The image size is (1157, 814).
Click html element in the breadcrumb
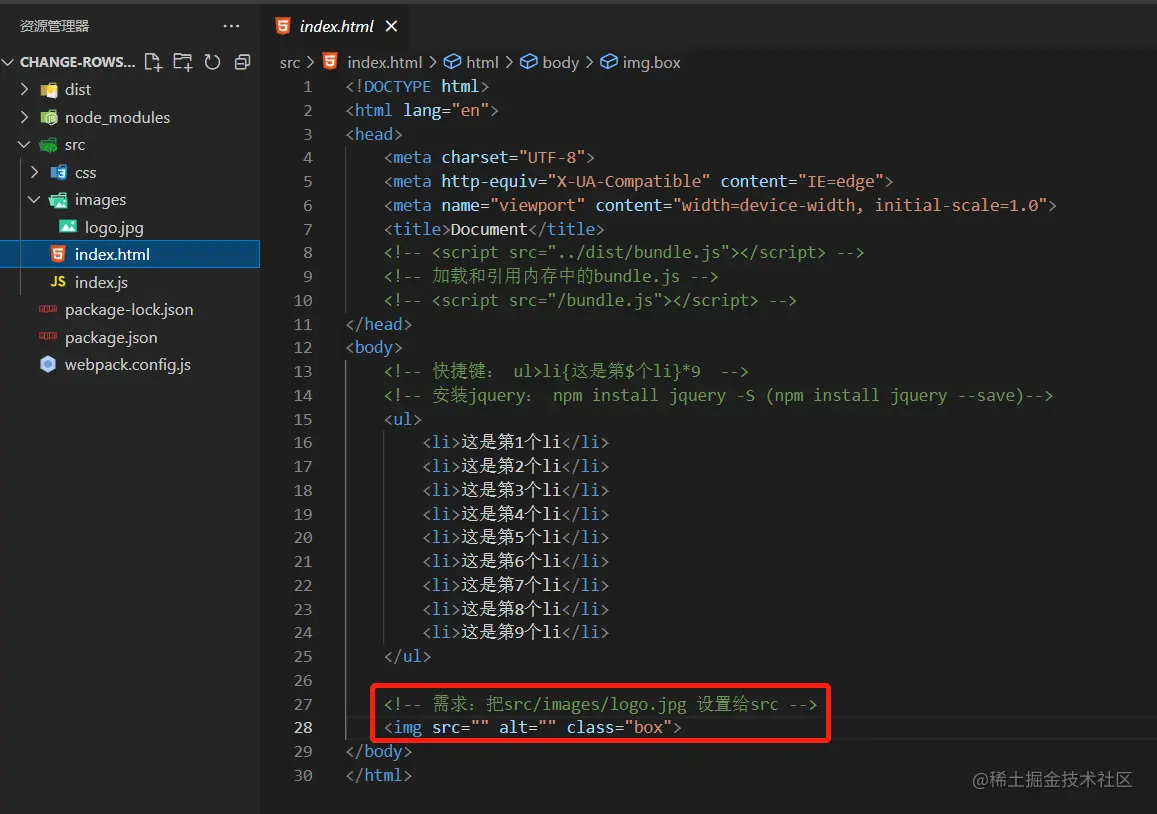pyautogui.click(x=483, y=63)
